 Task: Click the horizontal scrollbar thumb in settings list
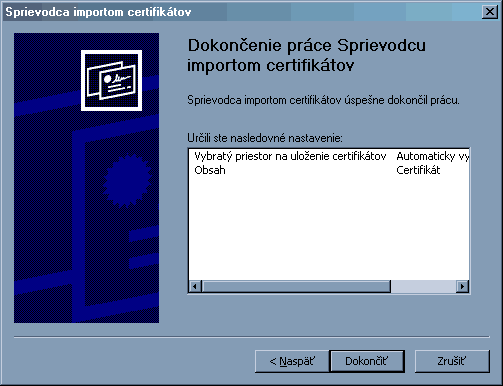296,286
